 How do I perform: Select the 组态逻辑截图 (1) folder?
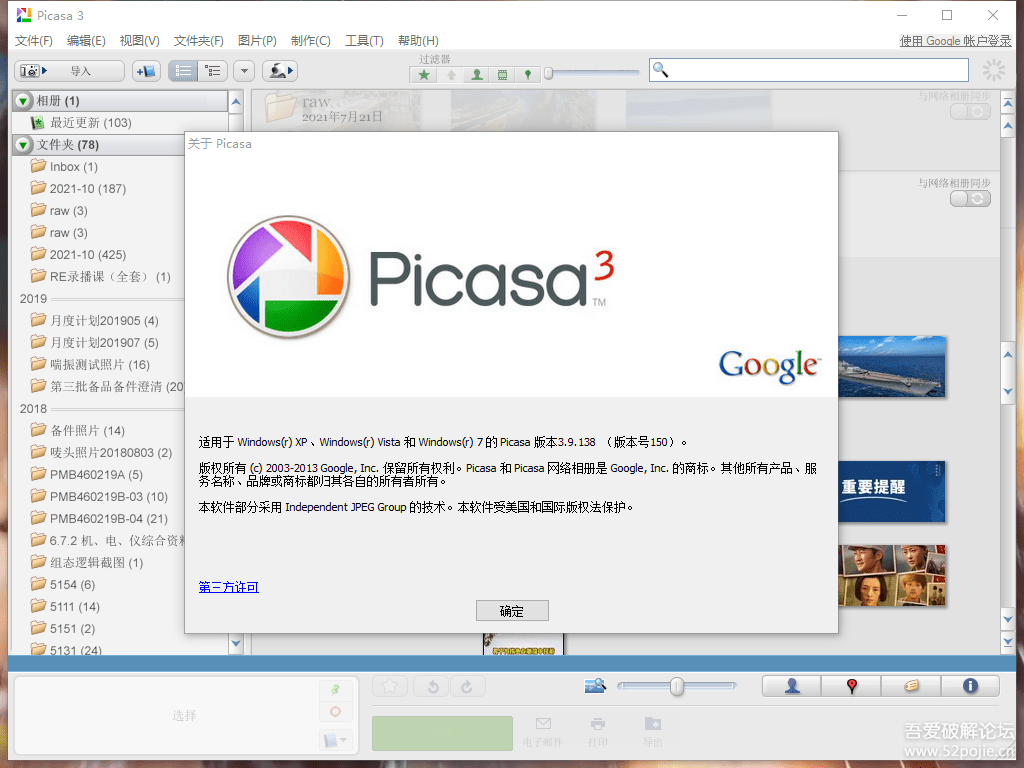coord(87,563)
